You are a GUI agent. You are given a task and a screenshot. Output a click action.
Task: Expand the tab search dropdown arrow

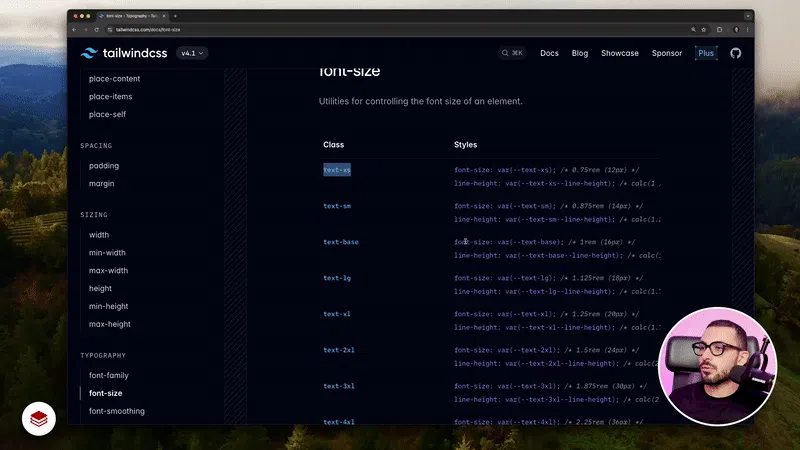(747, 16)
